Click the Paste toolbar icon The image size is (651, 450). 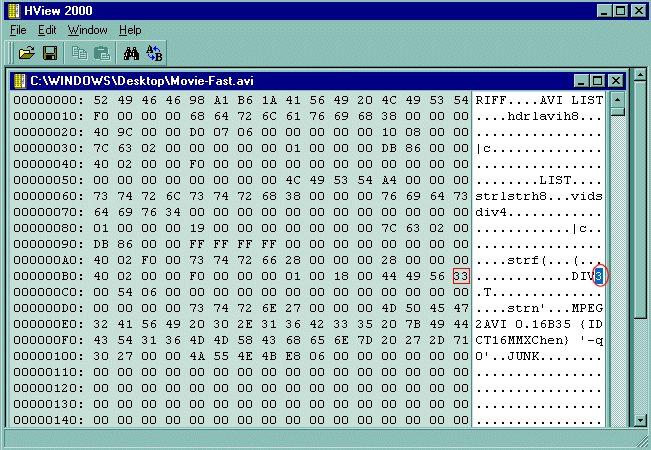pos(102,53)
